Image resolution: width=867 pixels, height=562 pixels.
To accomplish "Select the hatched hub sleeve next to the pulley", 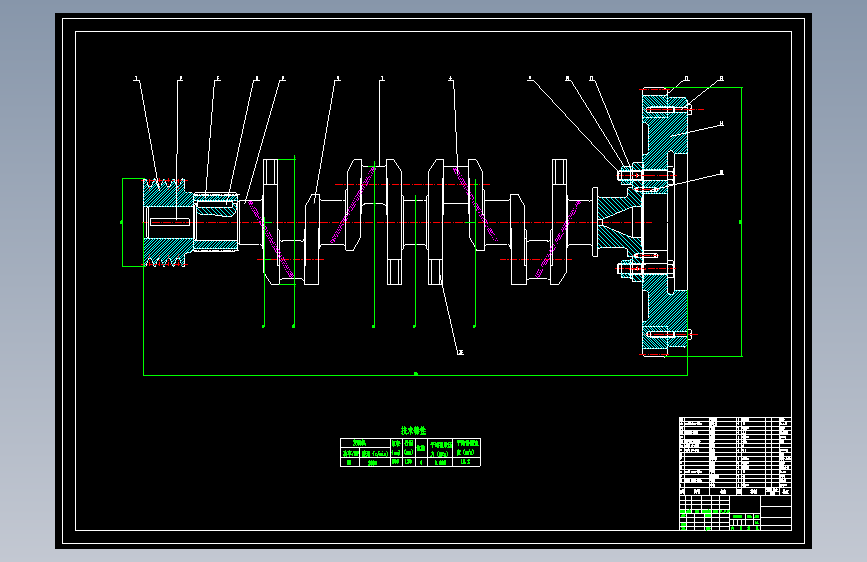I will click(216, 222).
